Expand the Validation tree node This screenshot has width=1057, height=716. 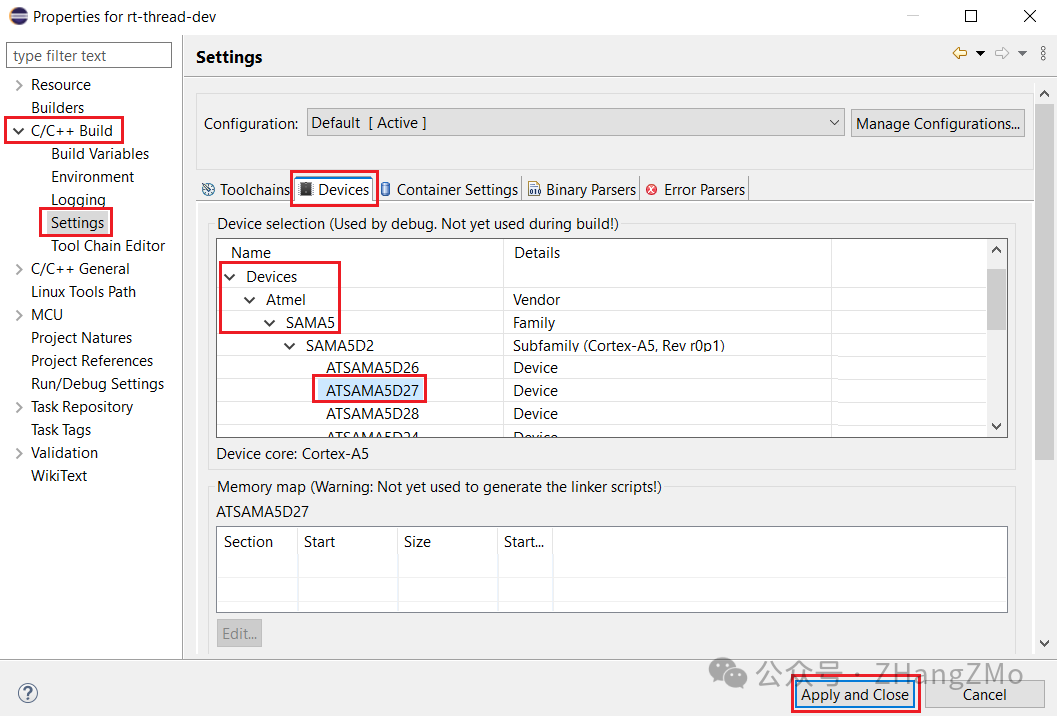coord(19,453)
